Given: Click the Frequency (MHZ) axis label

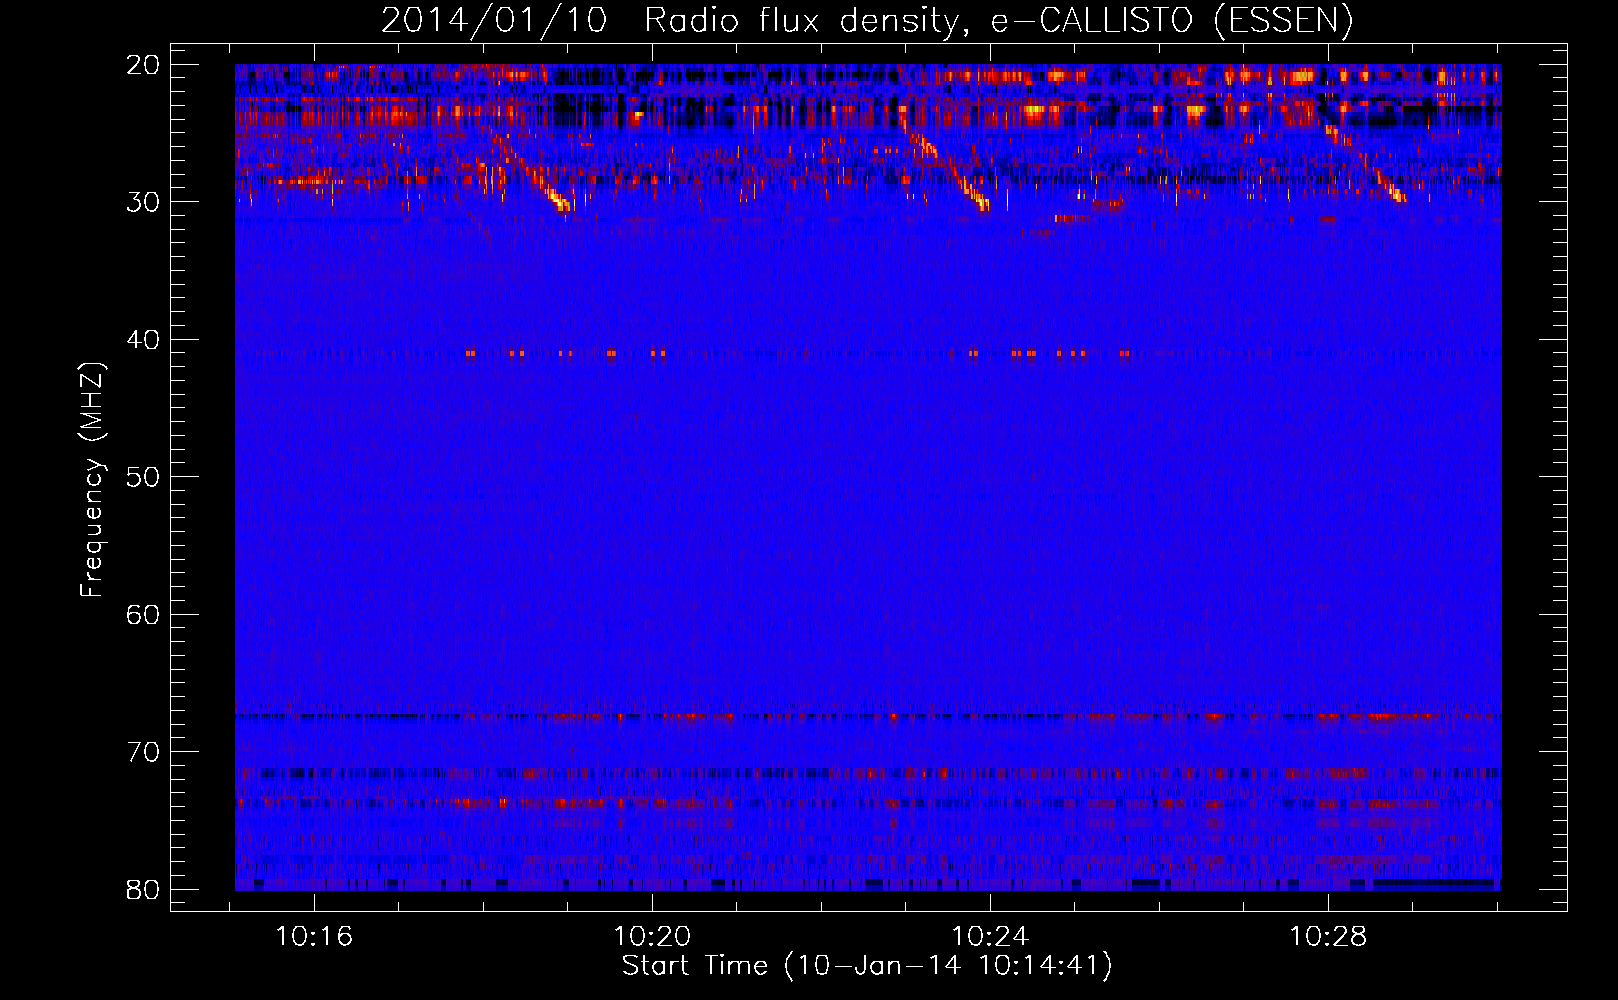Looking at the screenshot, I should click(92, 480).
